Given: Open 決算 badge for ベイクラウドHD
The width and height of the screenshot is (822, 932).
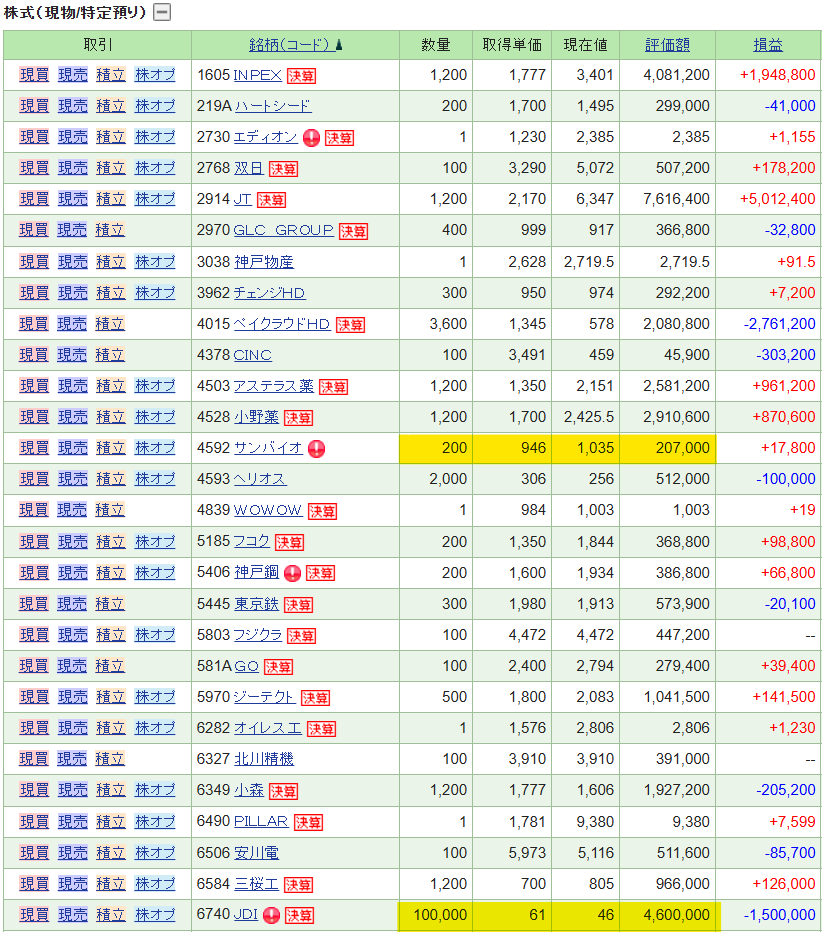Looking at the screenshot, I should click(x=351, y=325).
